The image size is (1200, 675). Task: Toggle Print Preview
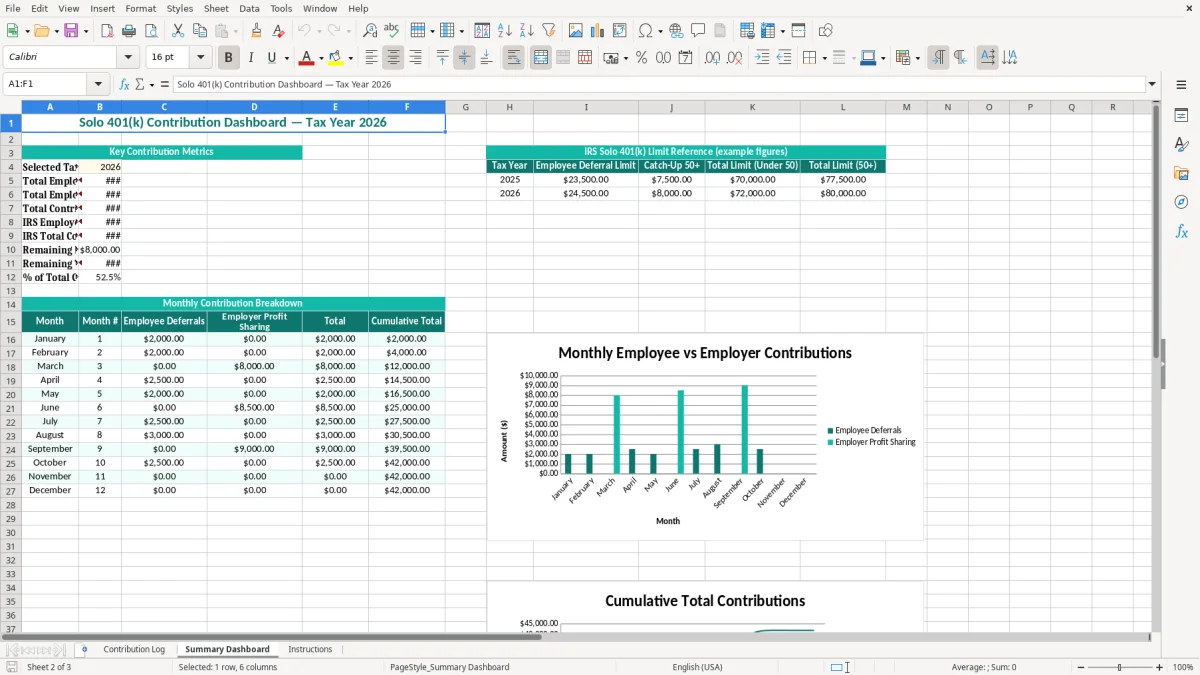pos(150,31)
